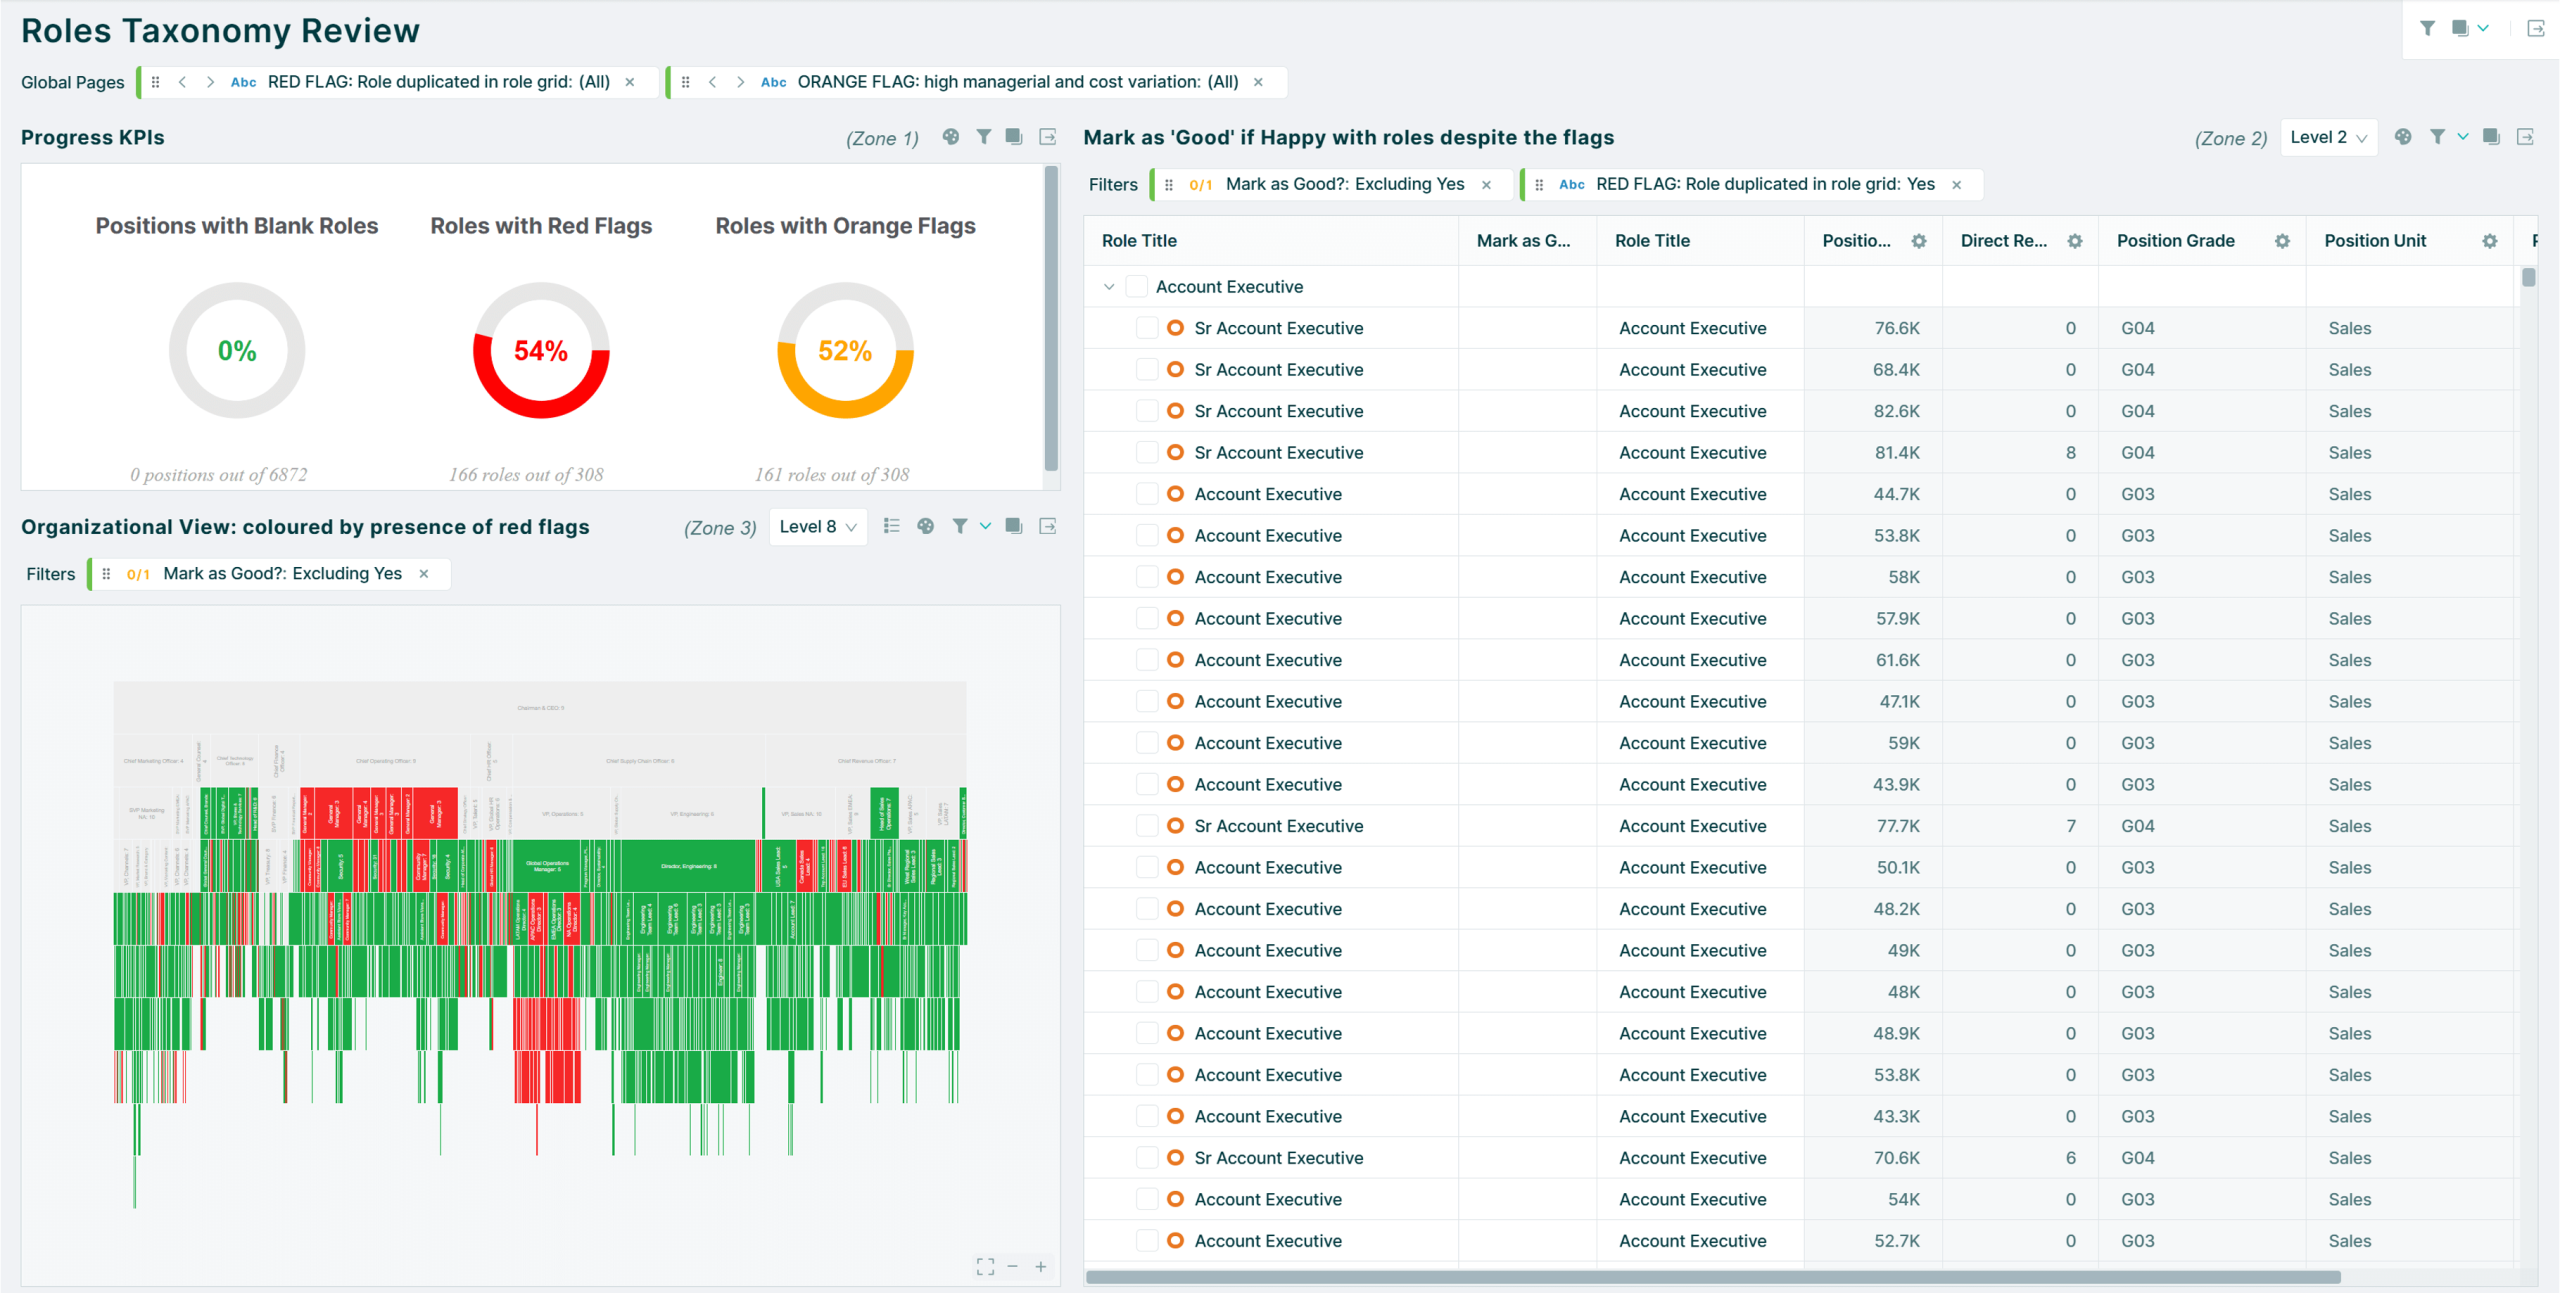Click the Roles with Orange Flags 52% gauge
The height and width of the screenshot is (1293, 2560).
(845, 350)
